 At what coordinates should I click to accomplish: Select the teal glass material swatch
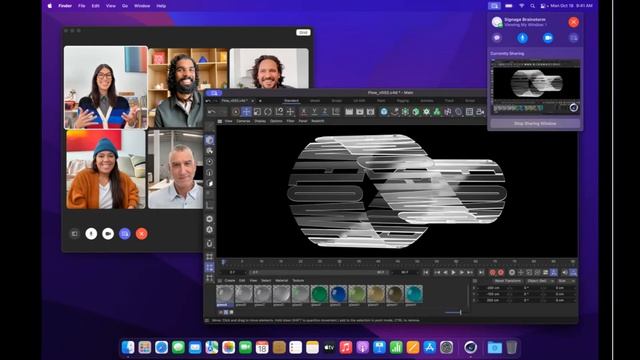413,294
